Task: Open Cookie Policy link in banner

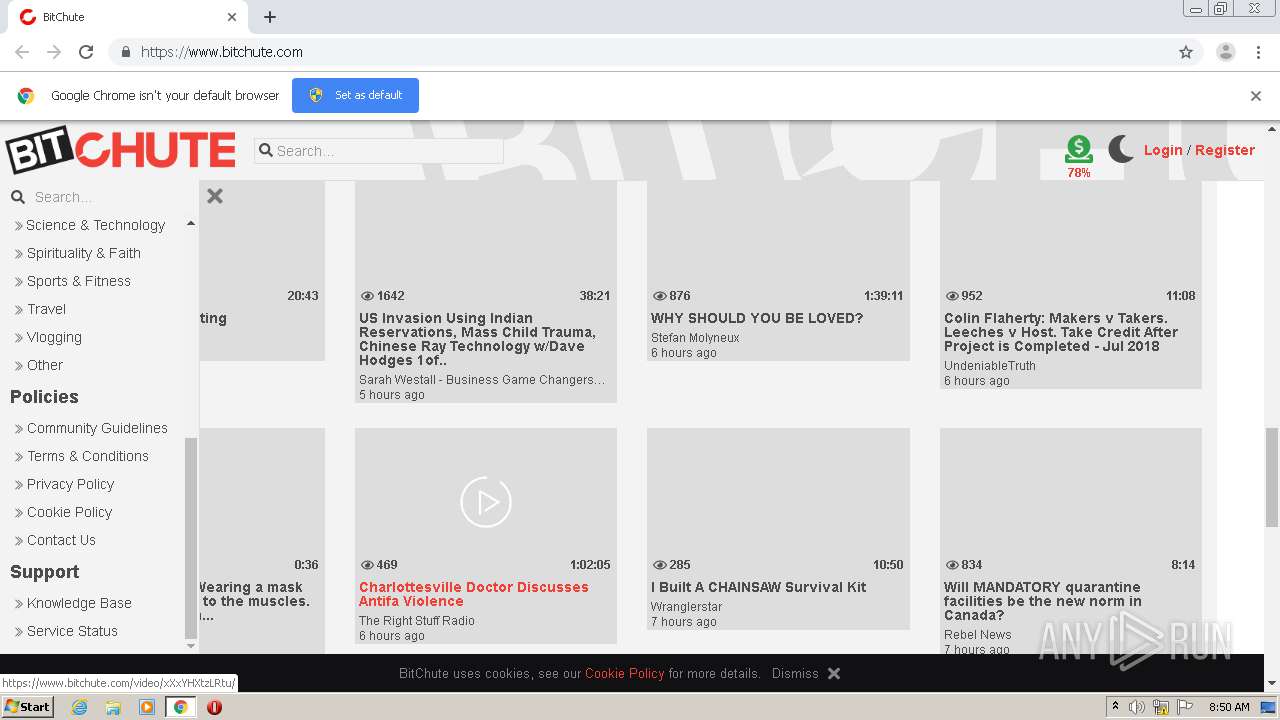Action: [x=624, y=674]
